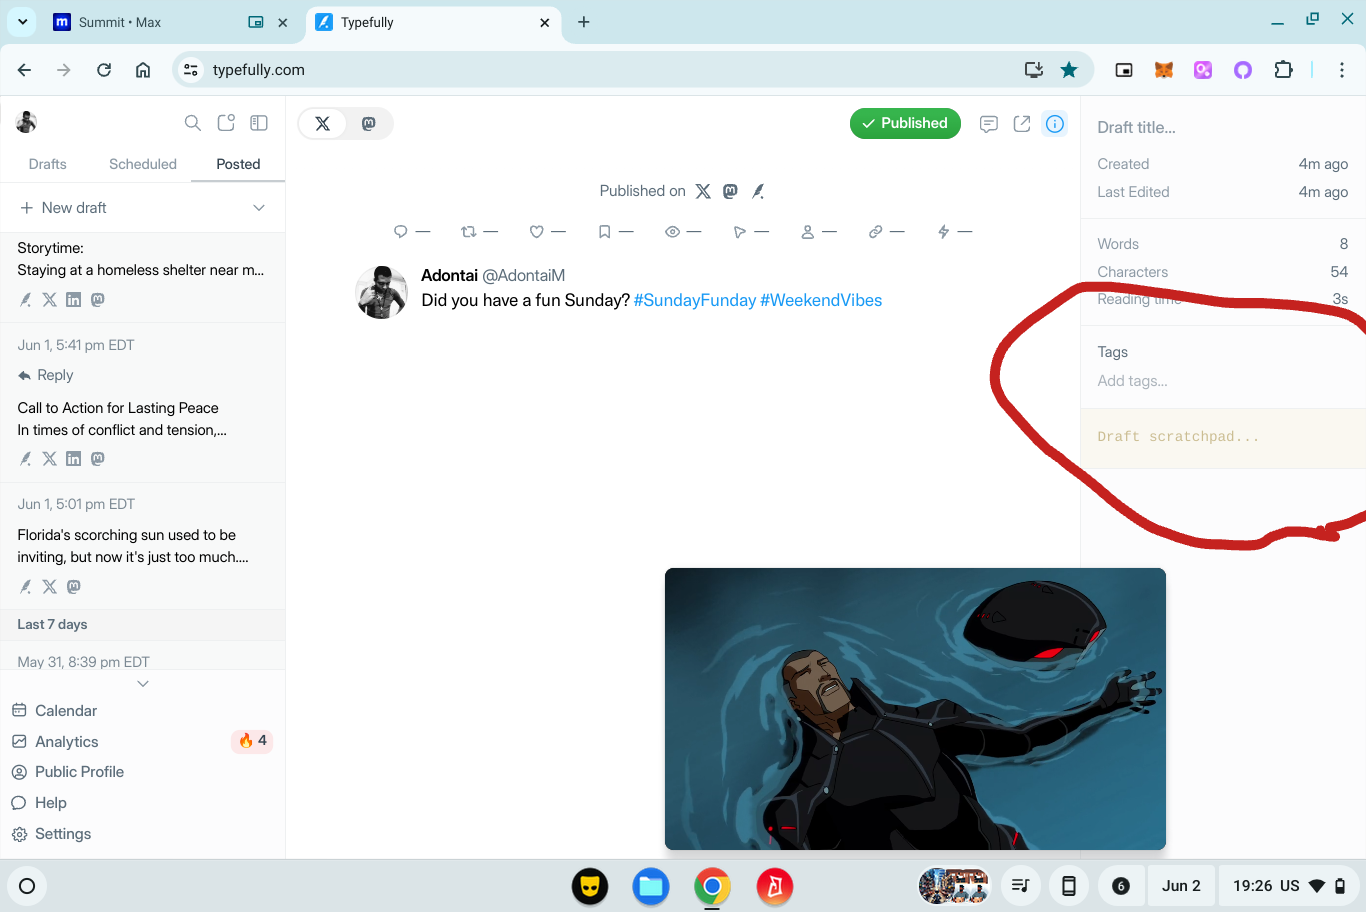The height and width of the screenshot is (912, 1366).
Task: Open account avatar menu in sidebar
Action: click(27, 122)
